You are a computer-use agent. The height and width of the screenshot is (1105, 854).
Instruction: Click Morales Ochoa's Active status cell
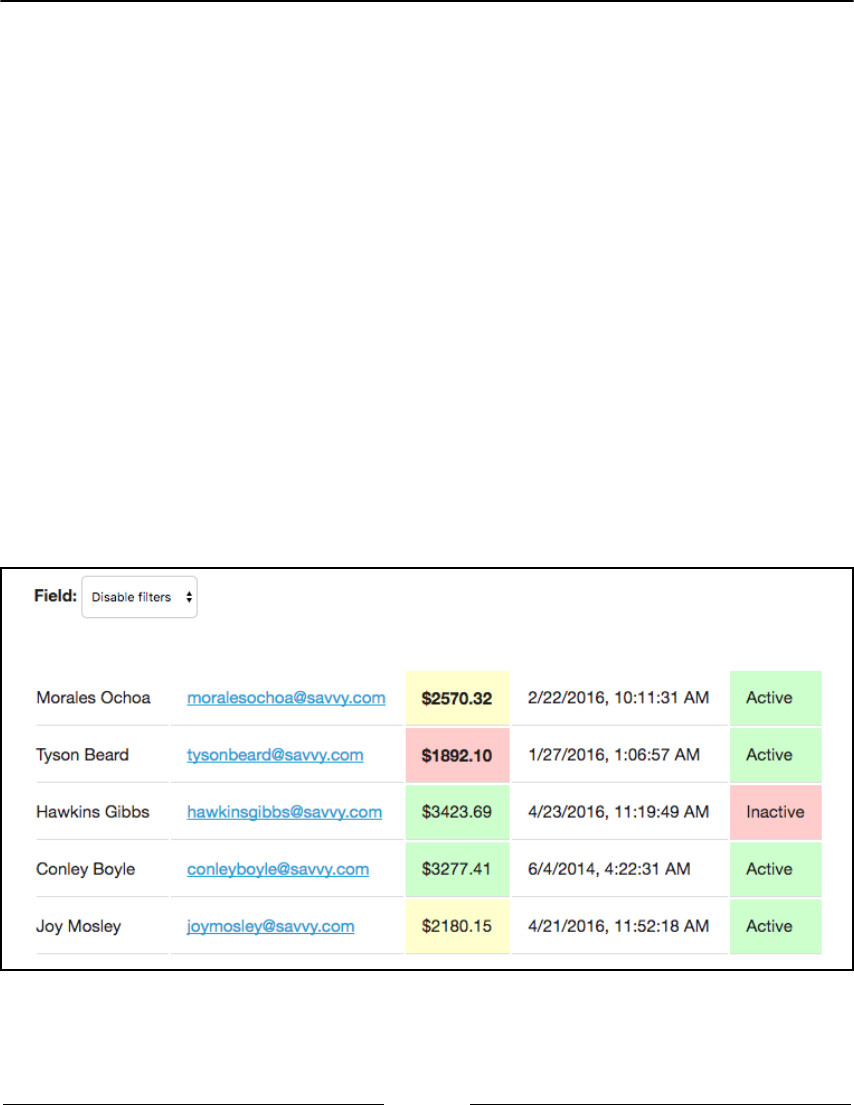pos(776,698)
